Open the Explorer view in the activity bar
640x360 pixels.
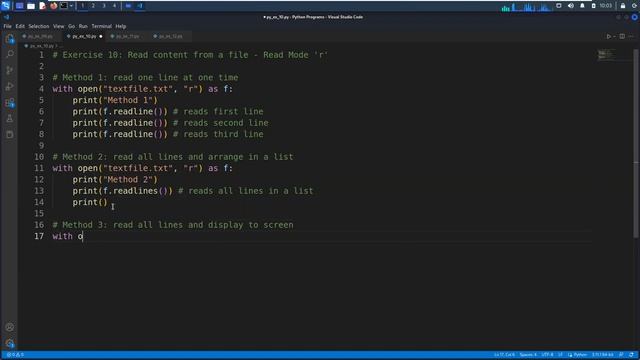[9, 39]
